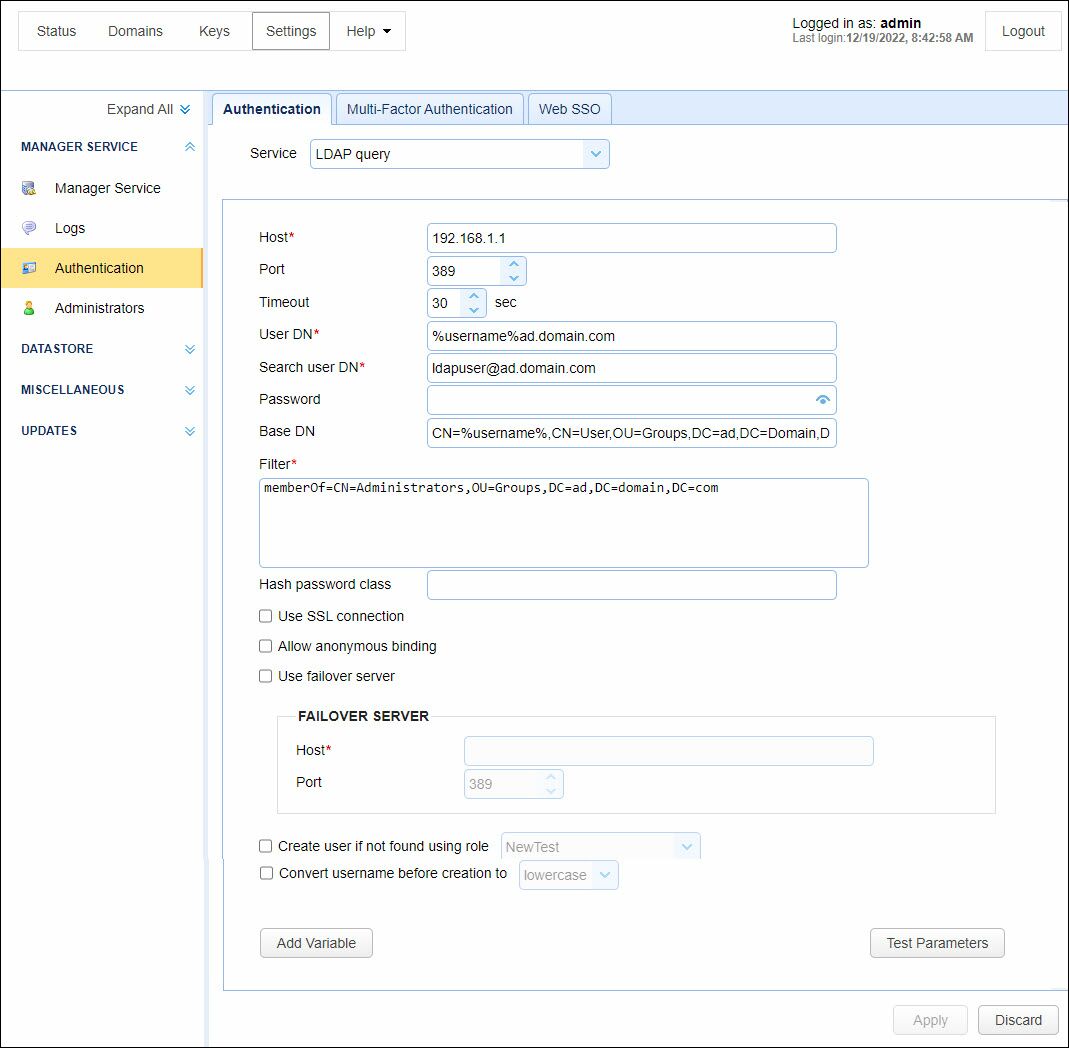The height and width of the screenshot is (1048, 1069).
Task: Switch to the Web SSO tab
Action: pyautogui.click(x=569, y=109)
